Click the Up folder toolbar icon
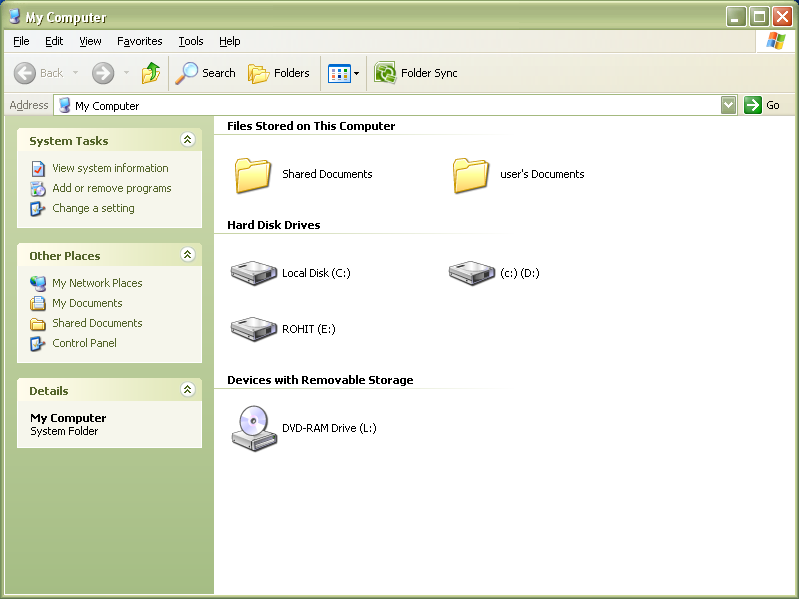 [151, 73]
